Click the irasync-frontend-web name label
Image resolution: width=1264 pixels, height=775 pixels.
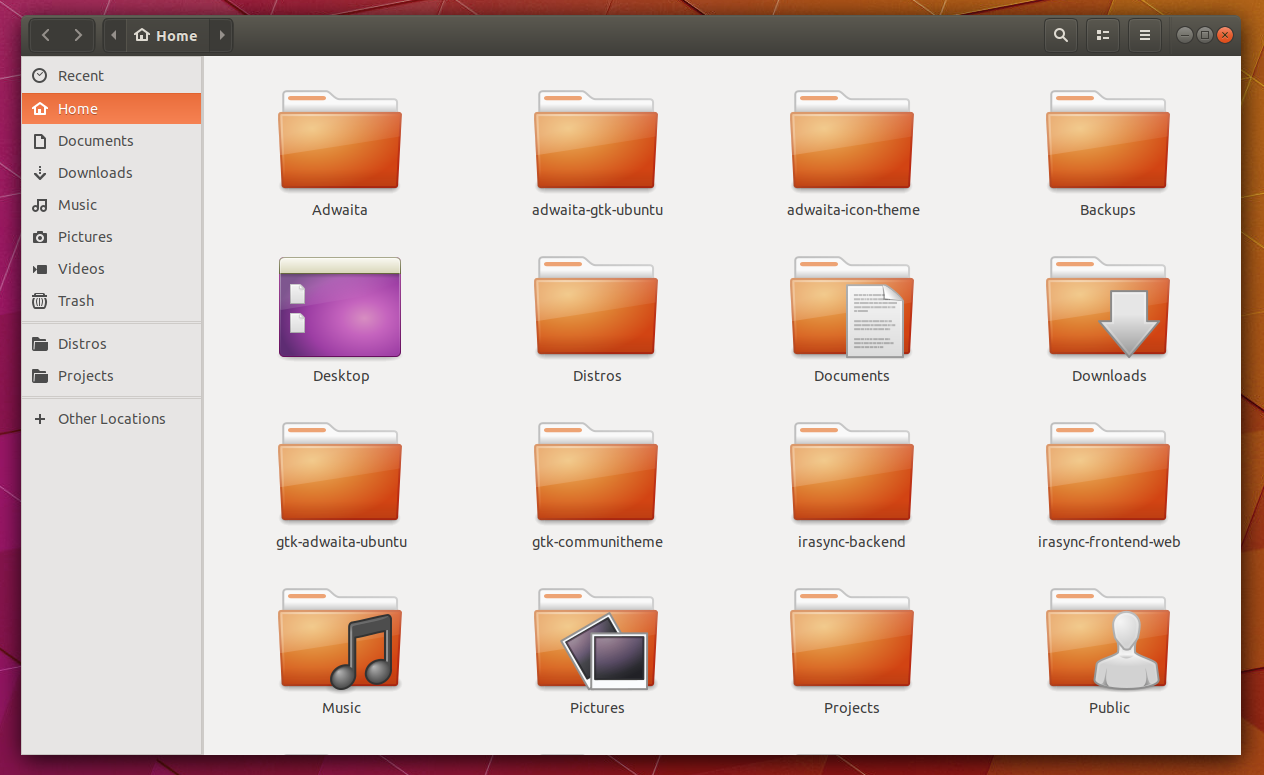coord(1109,542)
